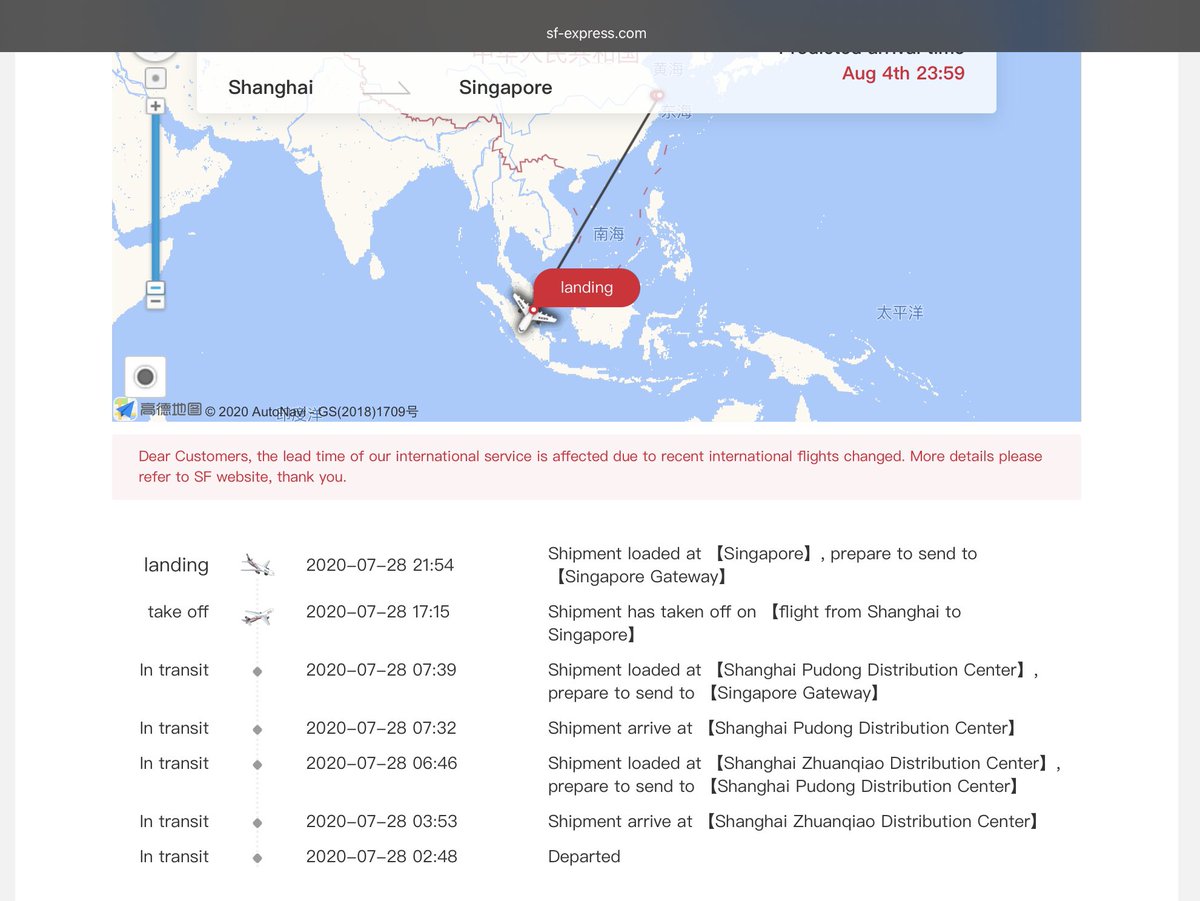Image resolution: width=1200 pixels, height=901 pixels.
Task: Click the origin pin near Shanghai
Action: click(x=657, y=96)
